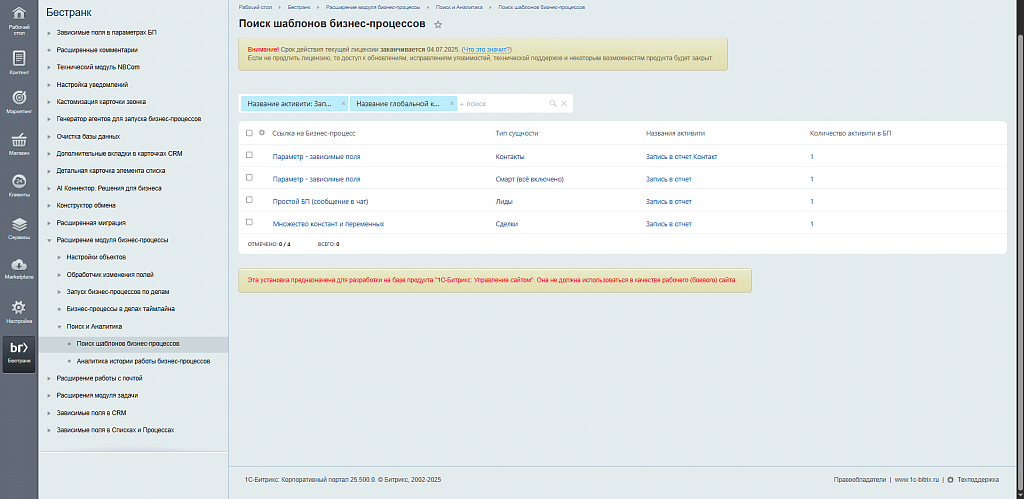Open the Маркетинг sidebar section
This screenshot has height=499, width=1024.
tap(19, 101)
